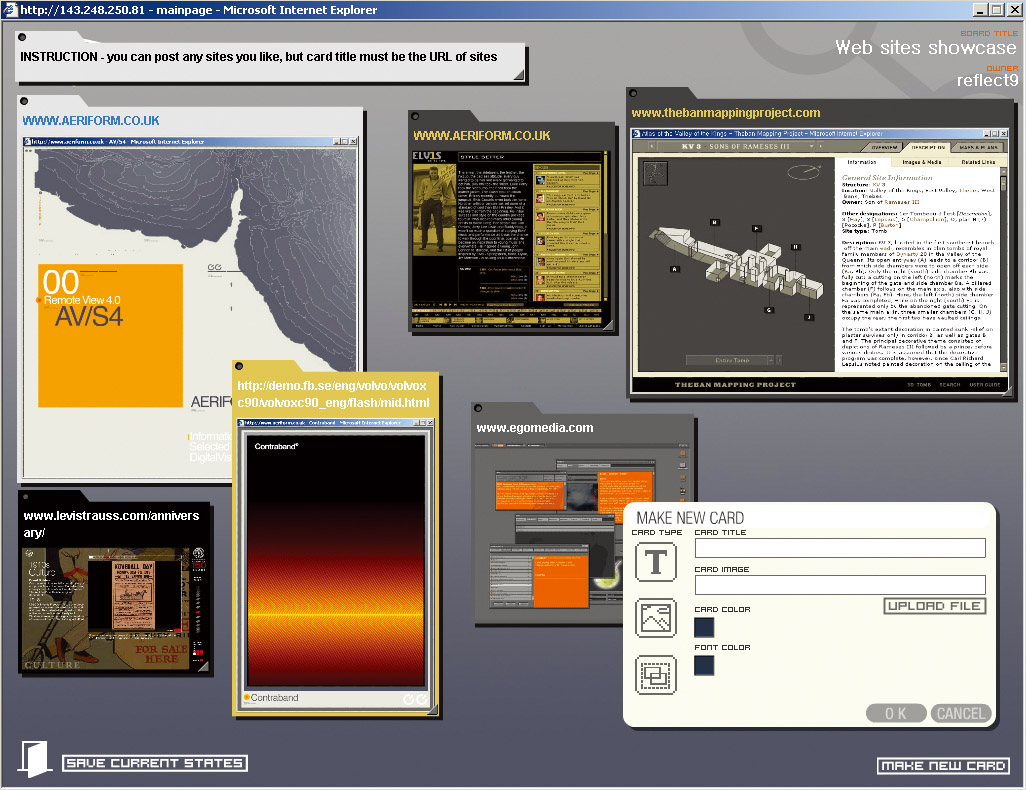Click Save Current States button
This screenshot has width=1026, height=790.
[x=155, y=763]
